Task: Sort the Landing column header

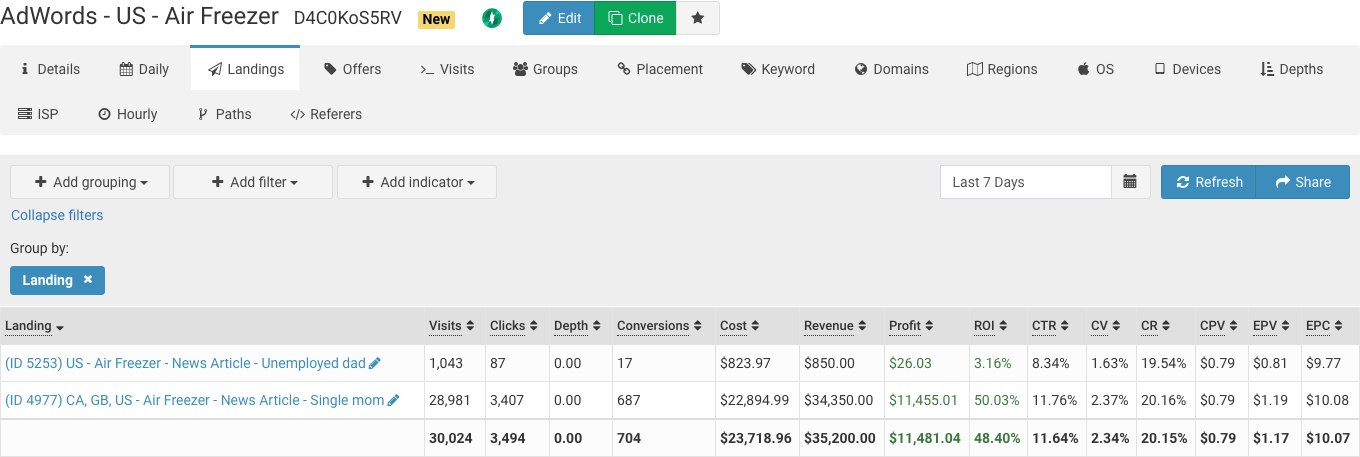Action: pos(35,326)
